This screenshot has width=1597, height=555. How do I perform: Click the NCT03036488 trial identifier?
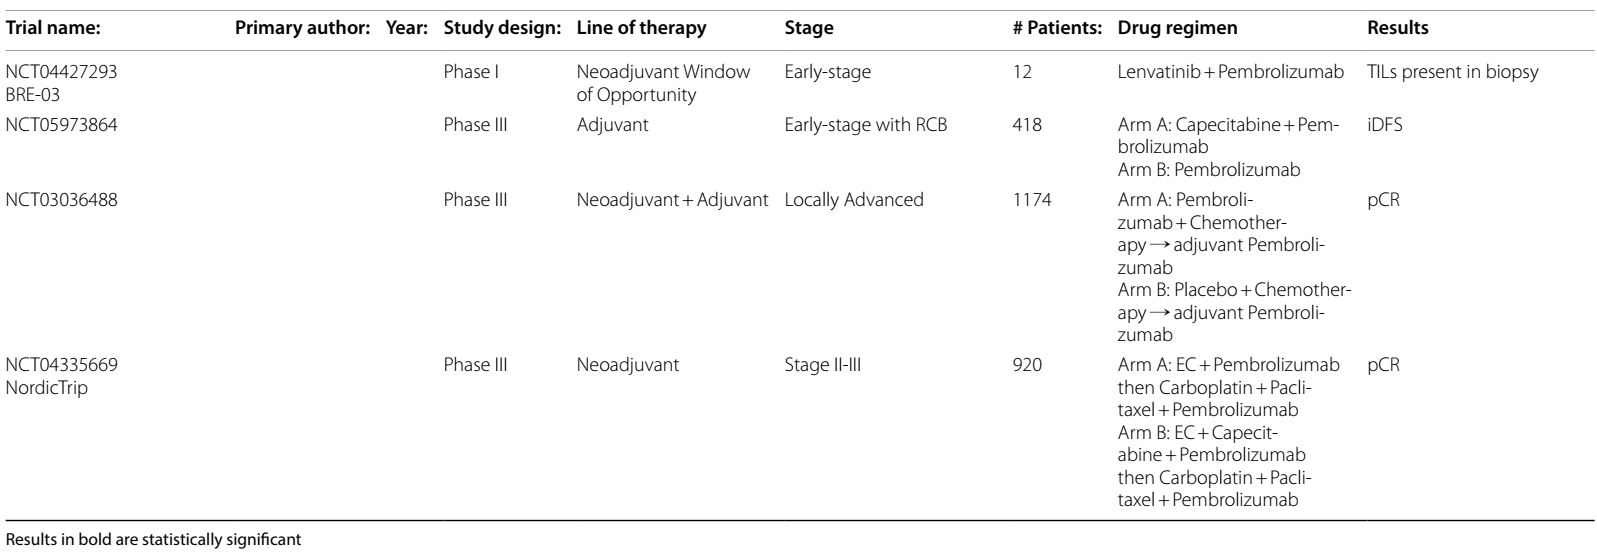(x=62, y=200)
